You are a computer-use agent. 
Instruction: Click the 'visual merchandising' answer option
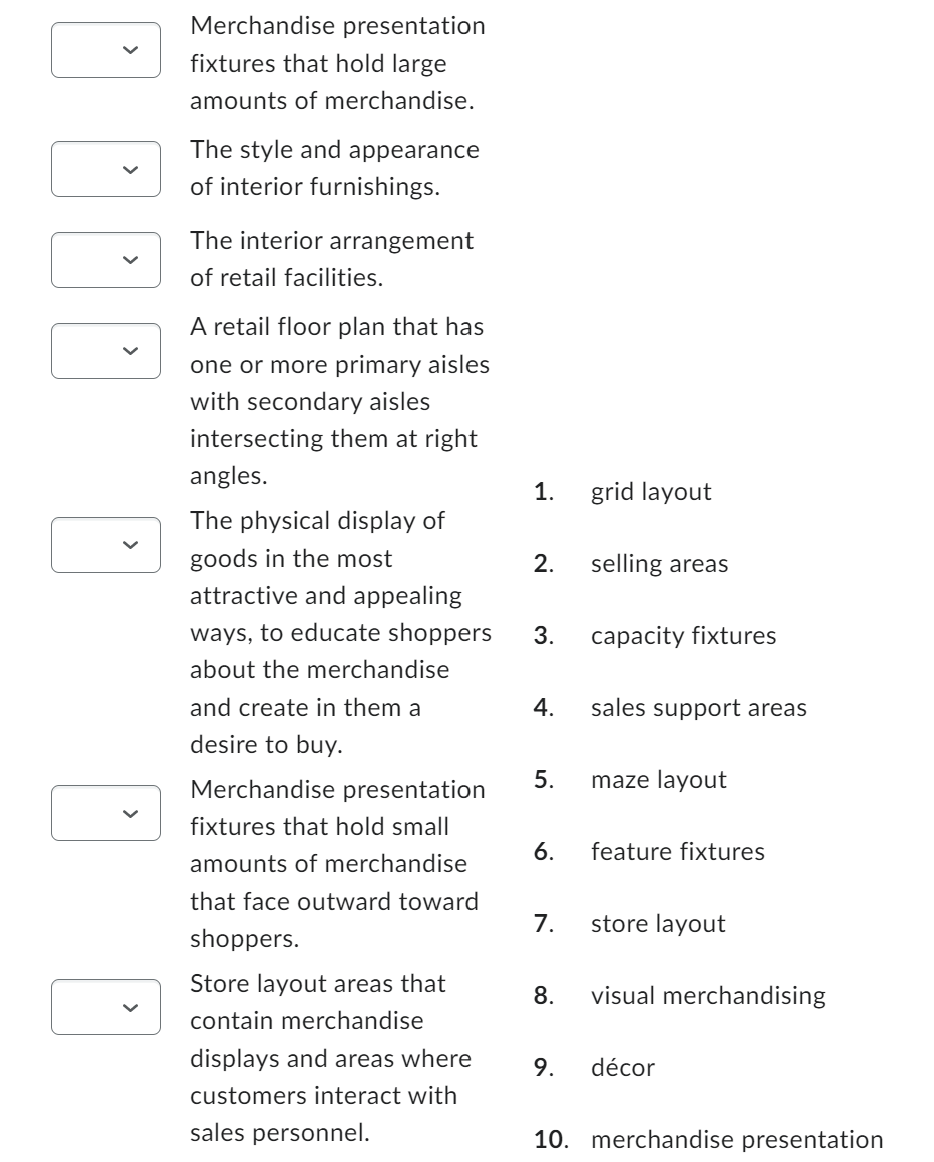point(708,996)
